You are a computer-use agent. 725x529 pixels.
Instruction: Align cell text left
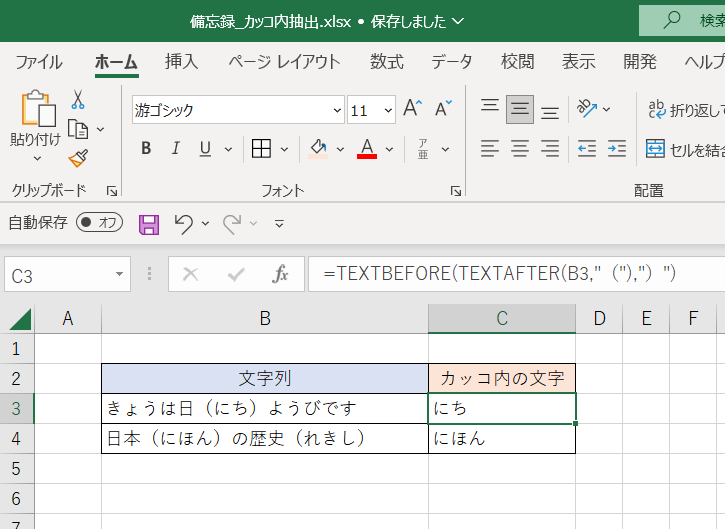tap(490, 149)
